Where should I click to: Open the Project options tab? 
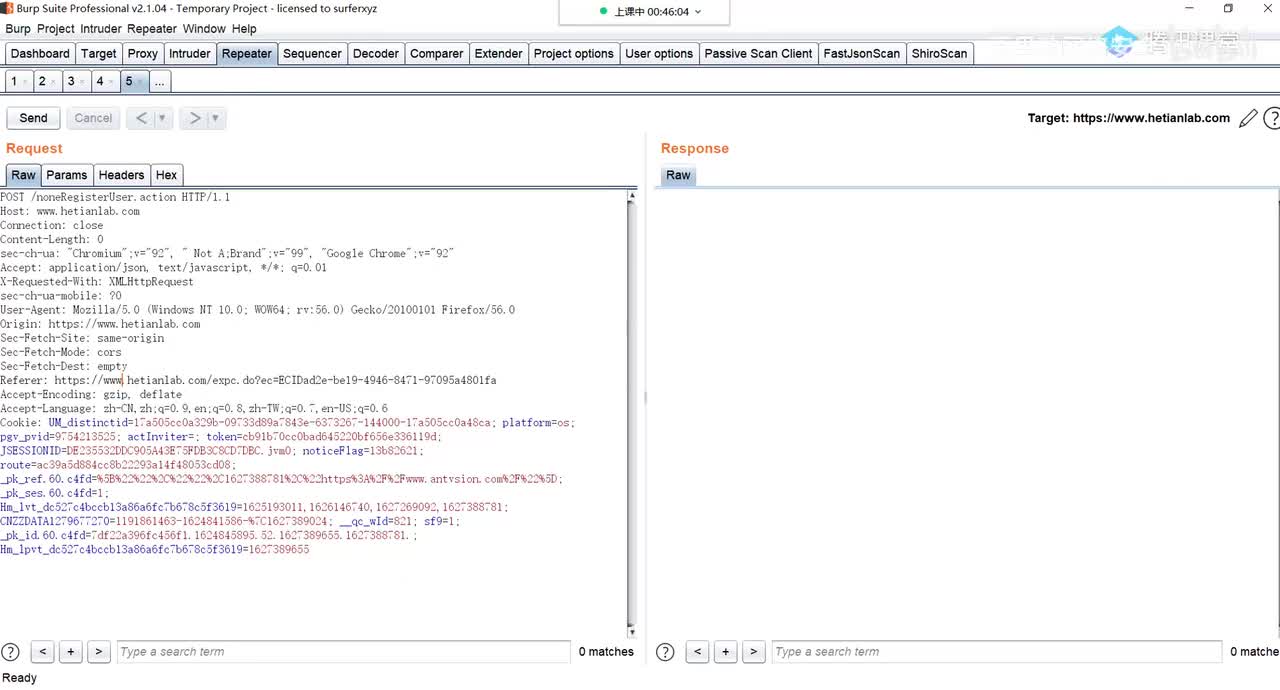click(x=574, y=54)
